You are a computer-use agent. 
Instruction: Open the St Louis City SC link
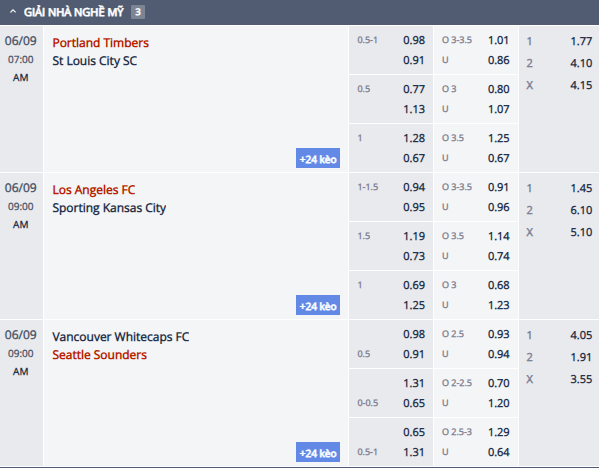[x=95, y=61]
